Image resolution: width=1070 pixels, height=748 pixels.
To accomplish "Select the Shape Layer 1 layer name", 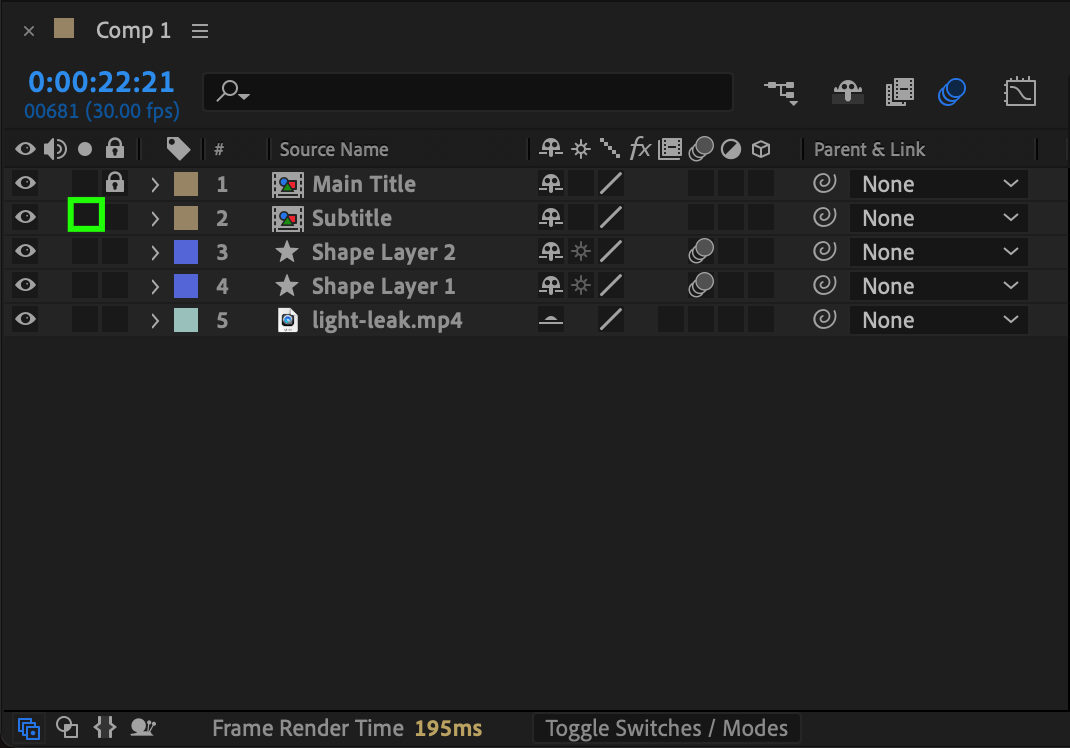I will [x=384, y=286].
